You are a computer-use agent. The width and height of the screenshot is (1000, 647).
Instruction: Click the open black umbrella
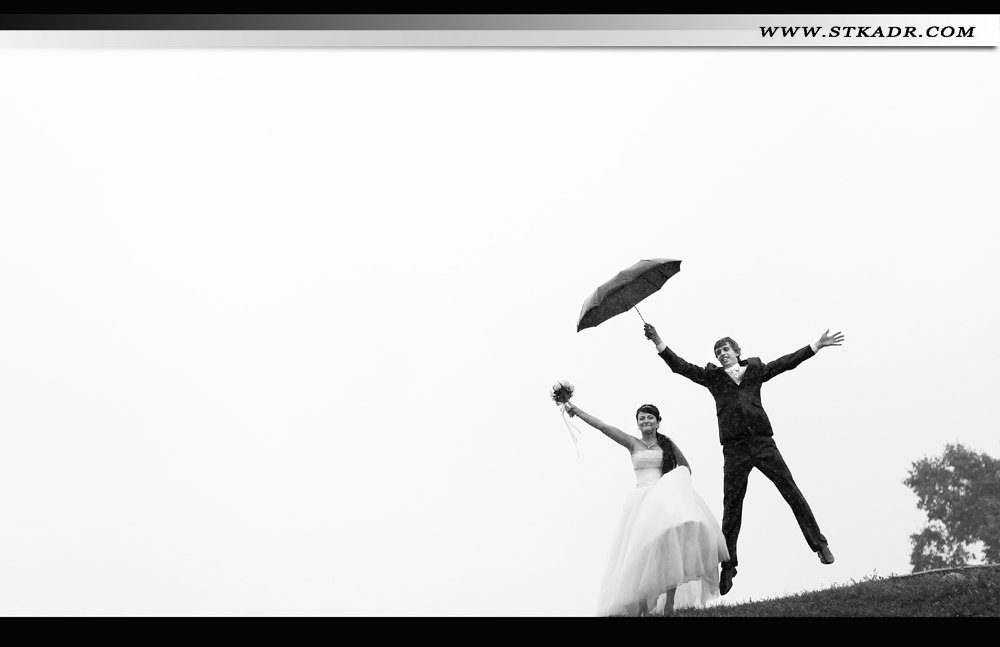(x=627, y=290)
